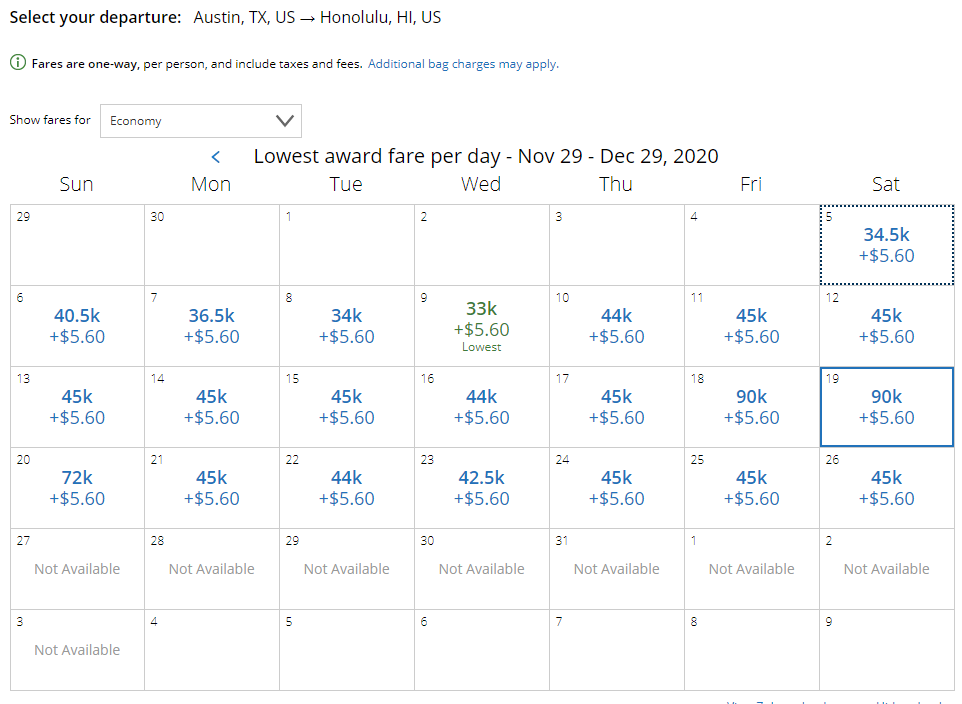Click the highlighted Dec 19 90k fare
This screenshot has width=962, height=704.
pyautogui.click(x=887, y=407)
